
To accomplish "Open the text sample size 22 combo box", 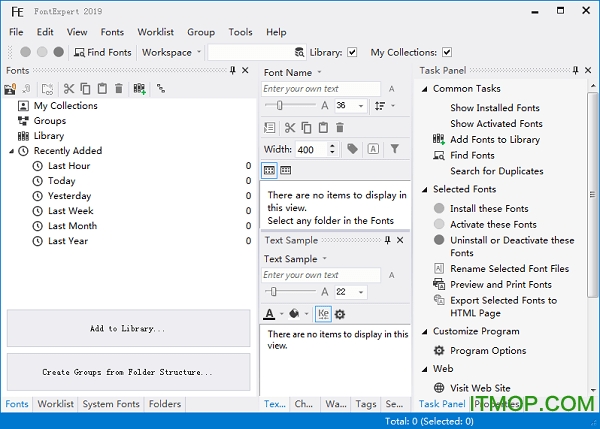I will 351,292.
